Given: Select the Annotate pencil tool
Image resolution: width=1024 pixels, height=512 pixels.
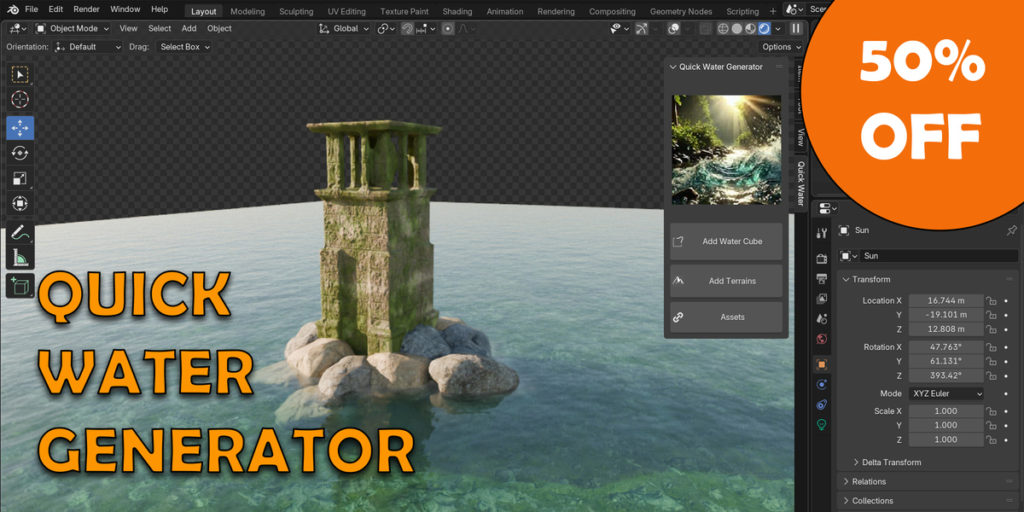Looking at the screenshot, I should [20, 234].
